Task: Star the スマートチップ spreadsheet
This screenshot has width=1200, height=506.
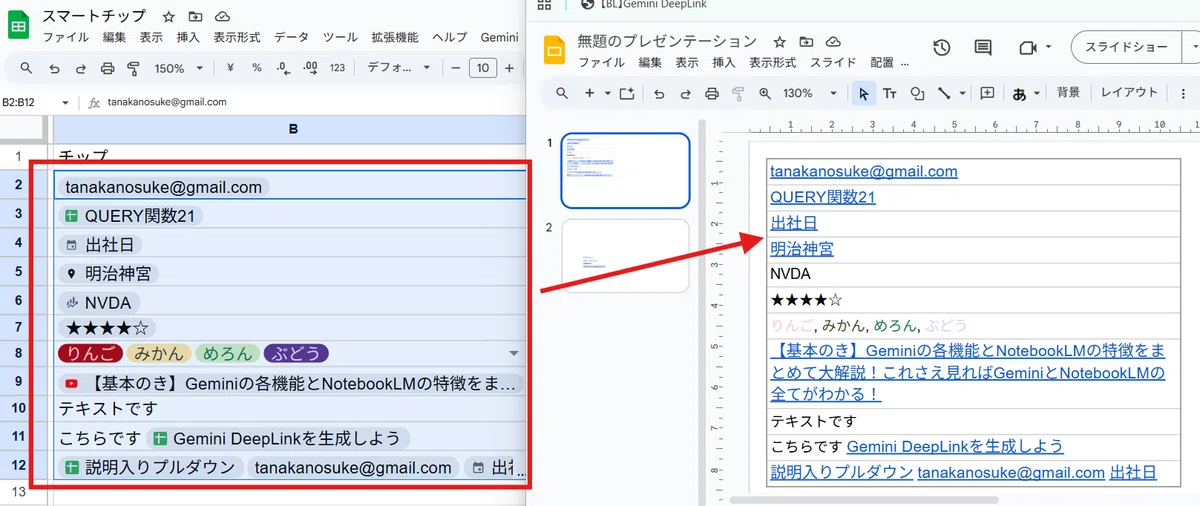Action: 169,17
